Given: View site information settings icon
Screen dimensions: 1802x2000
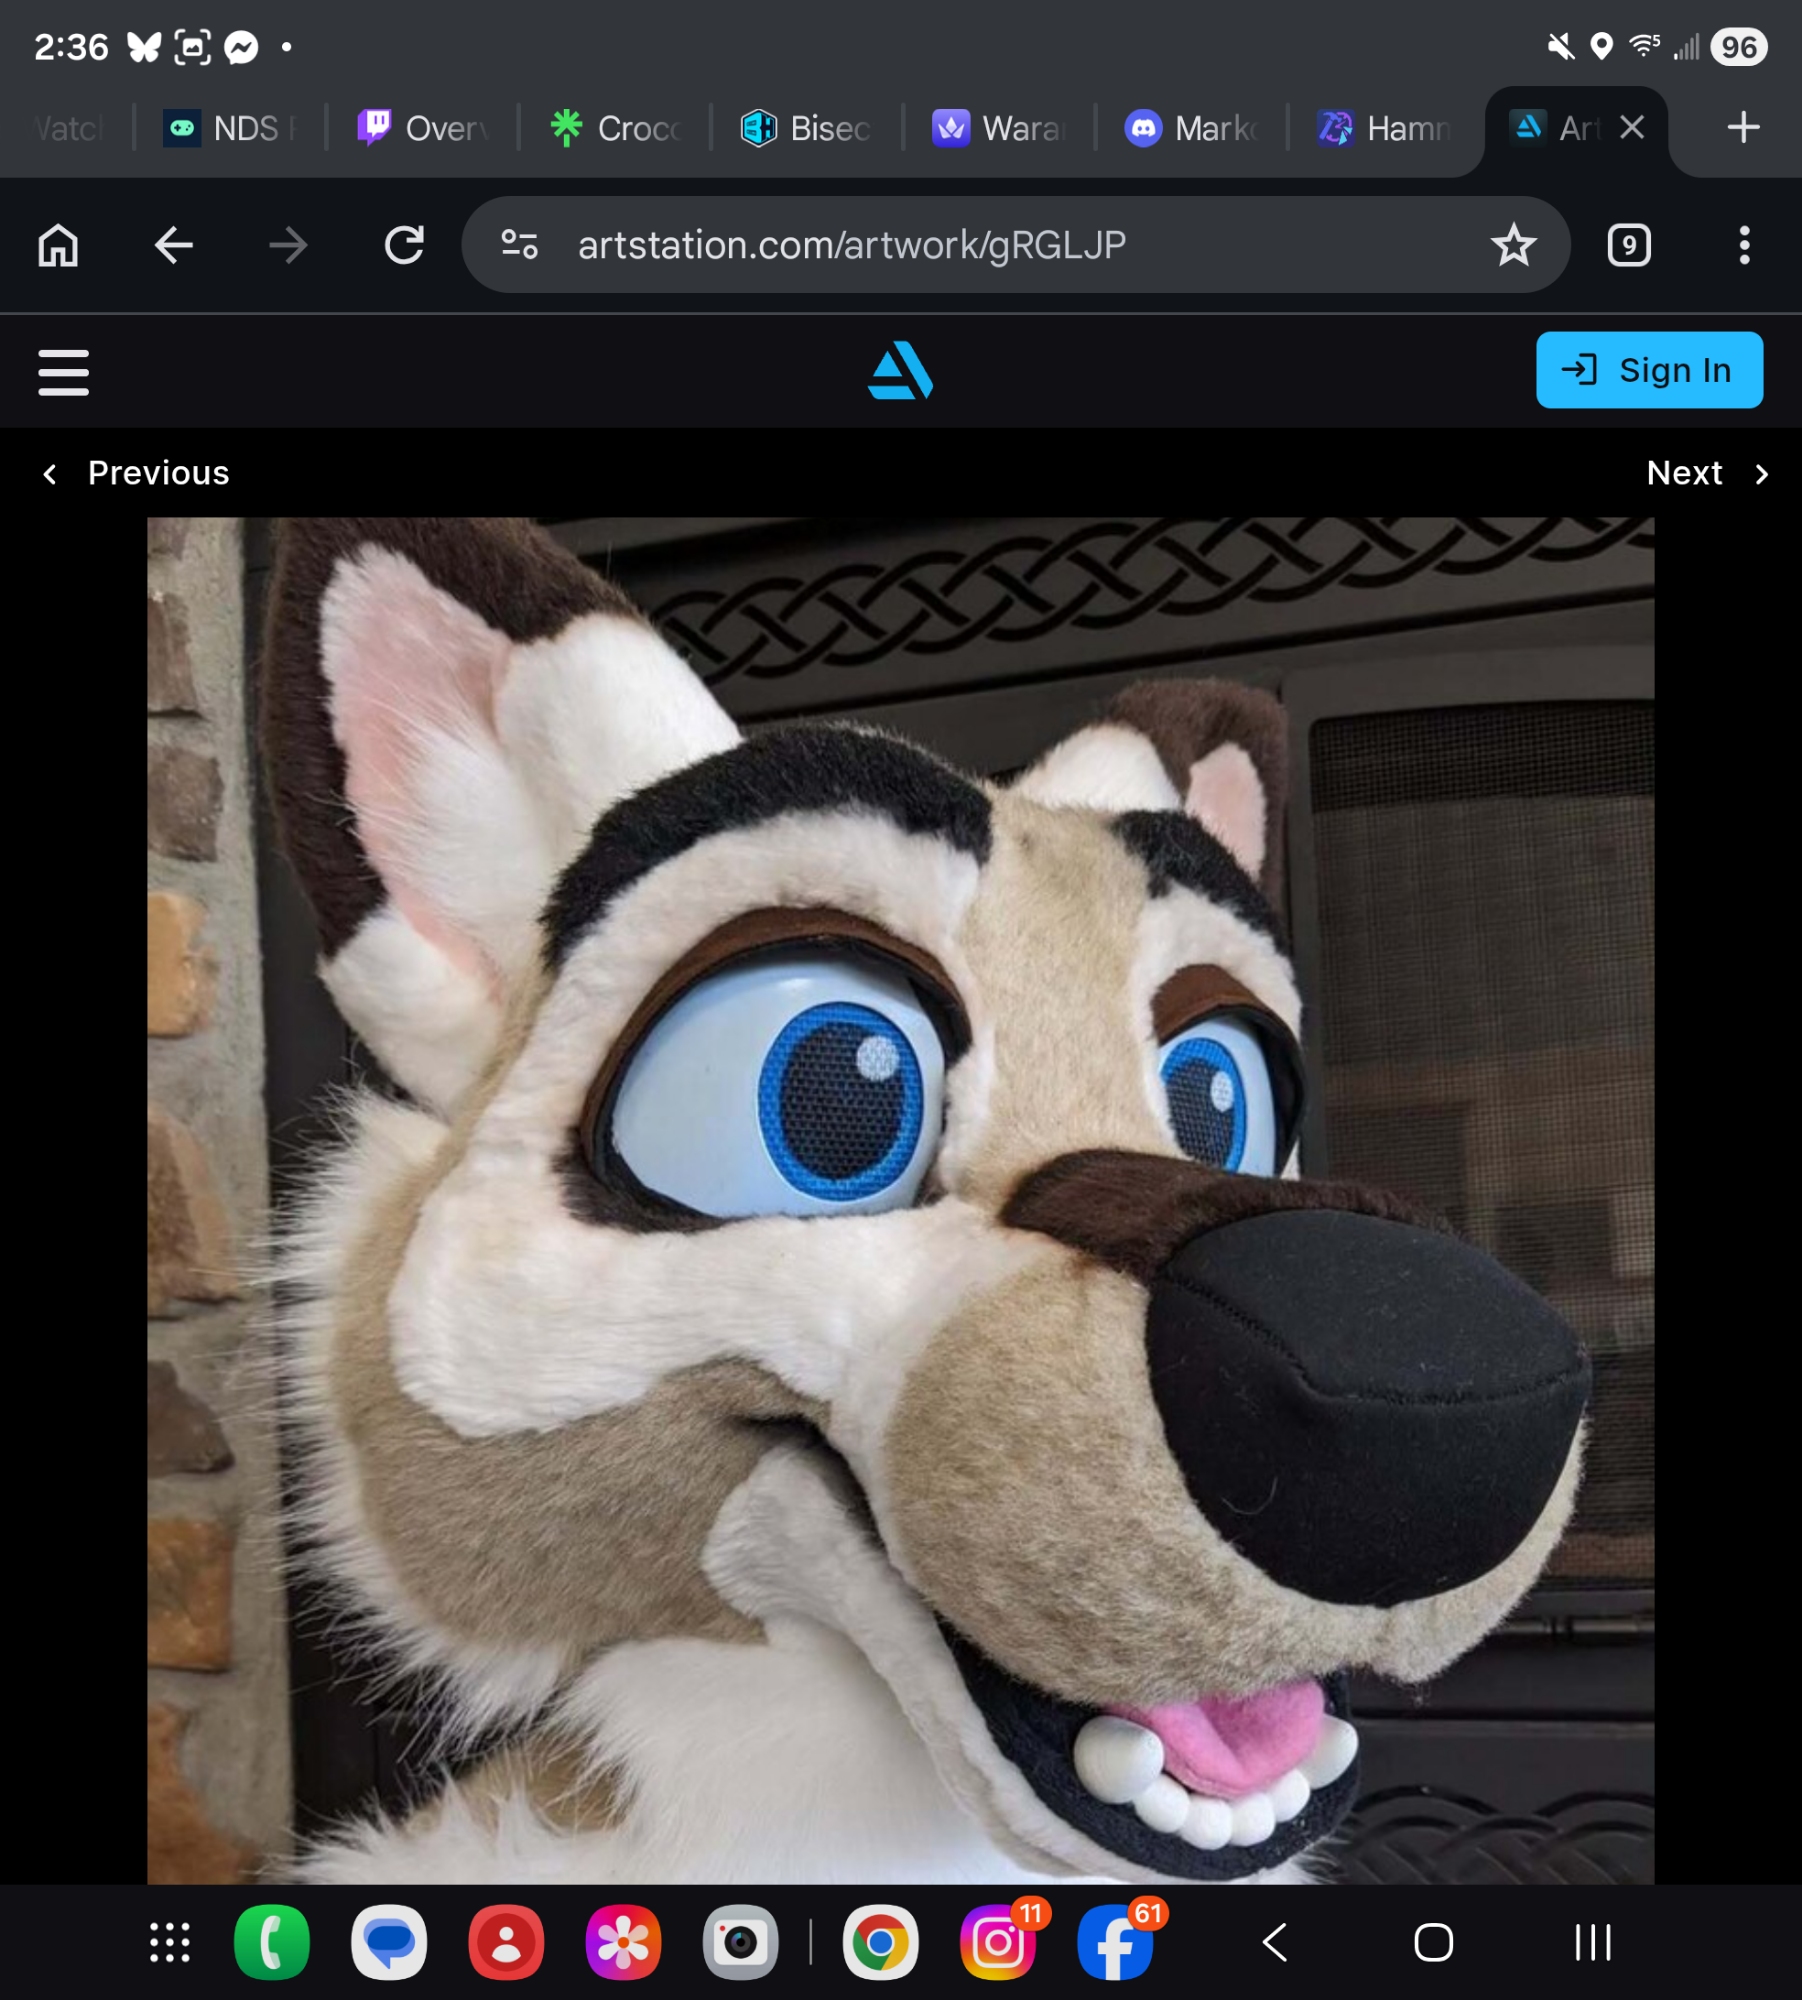Looking at the screenshot, I should click(x=520, y=245).
